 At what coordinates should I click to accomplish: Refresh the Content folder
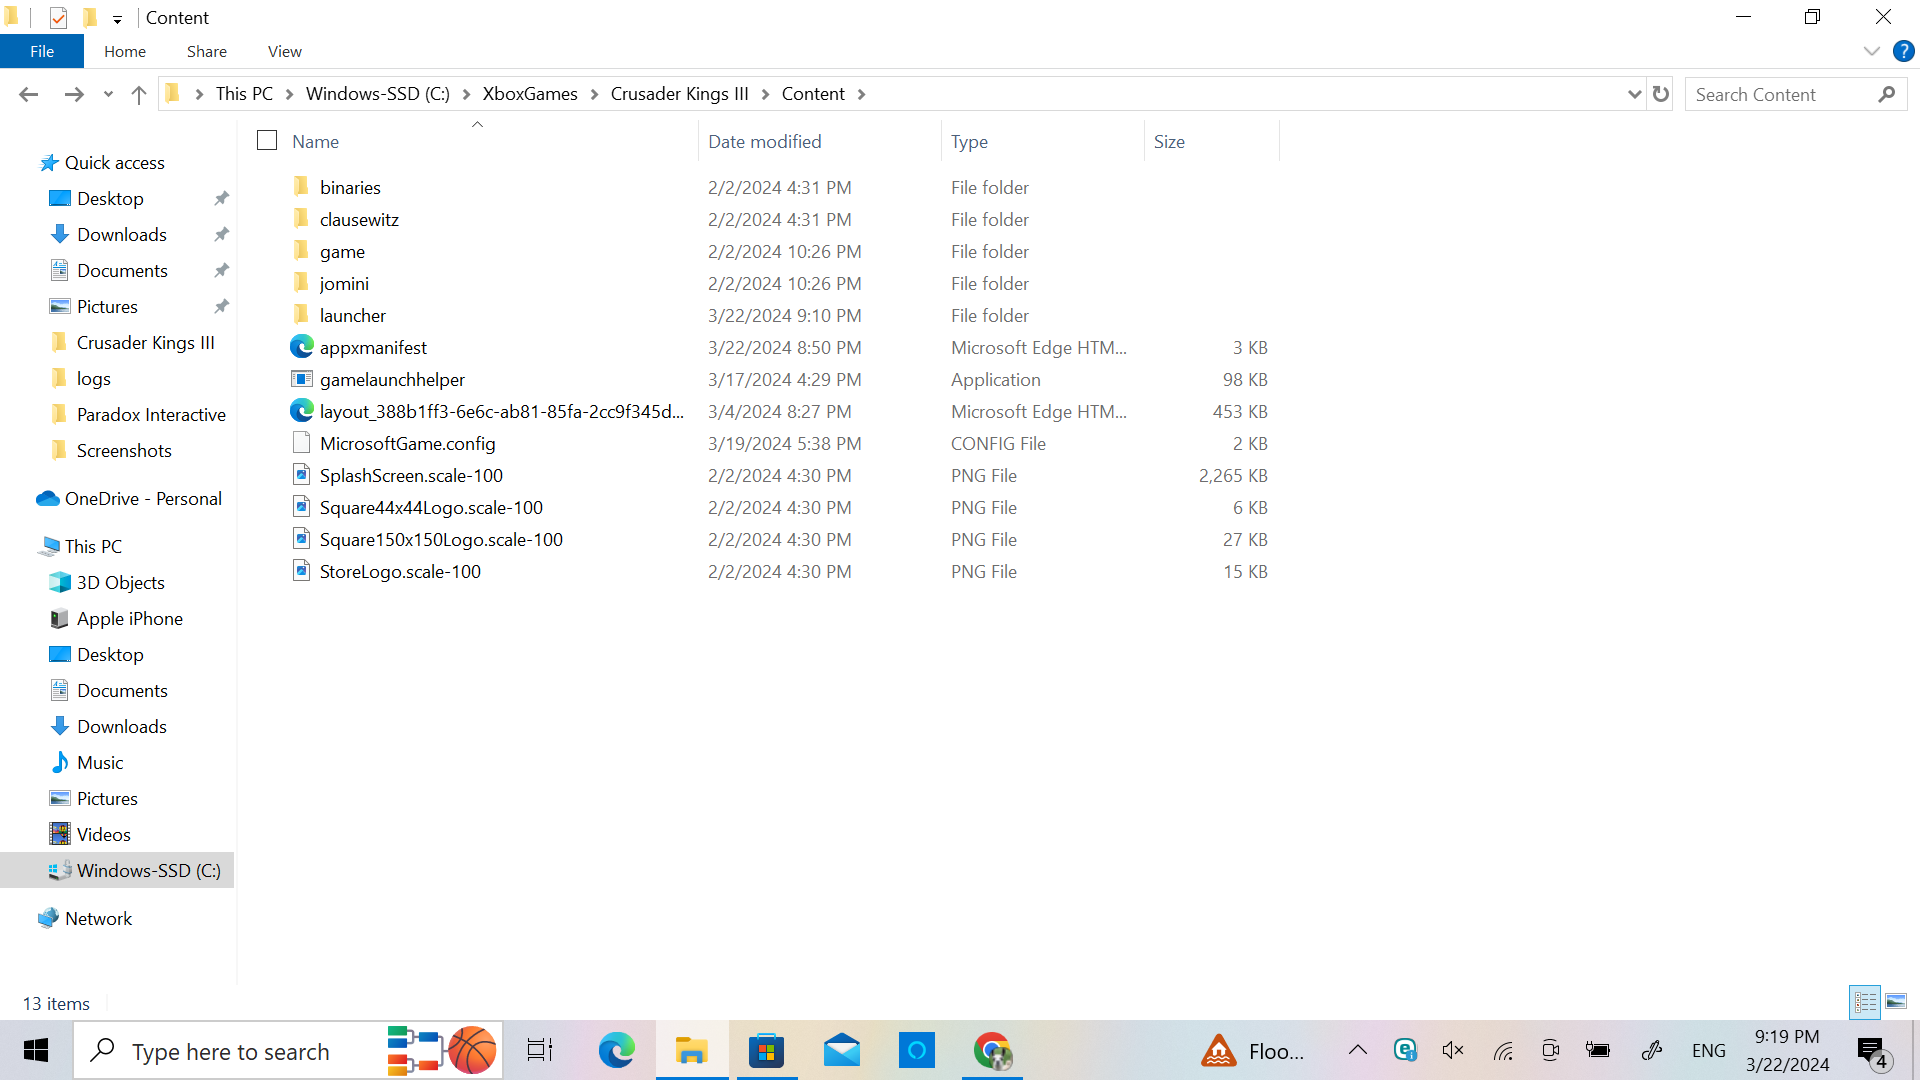[x=1661, y=93]
